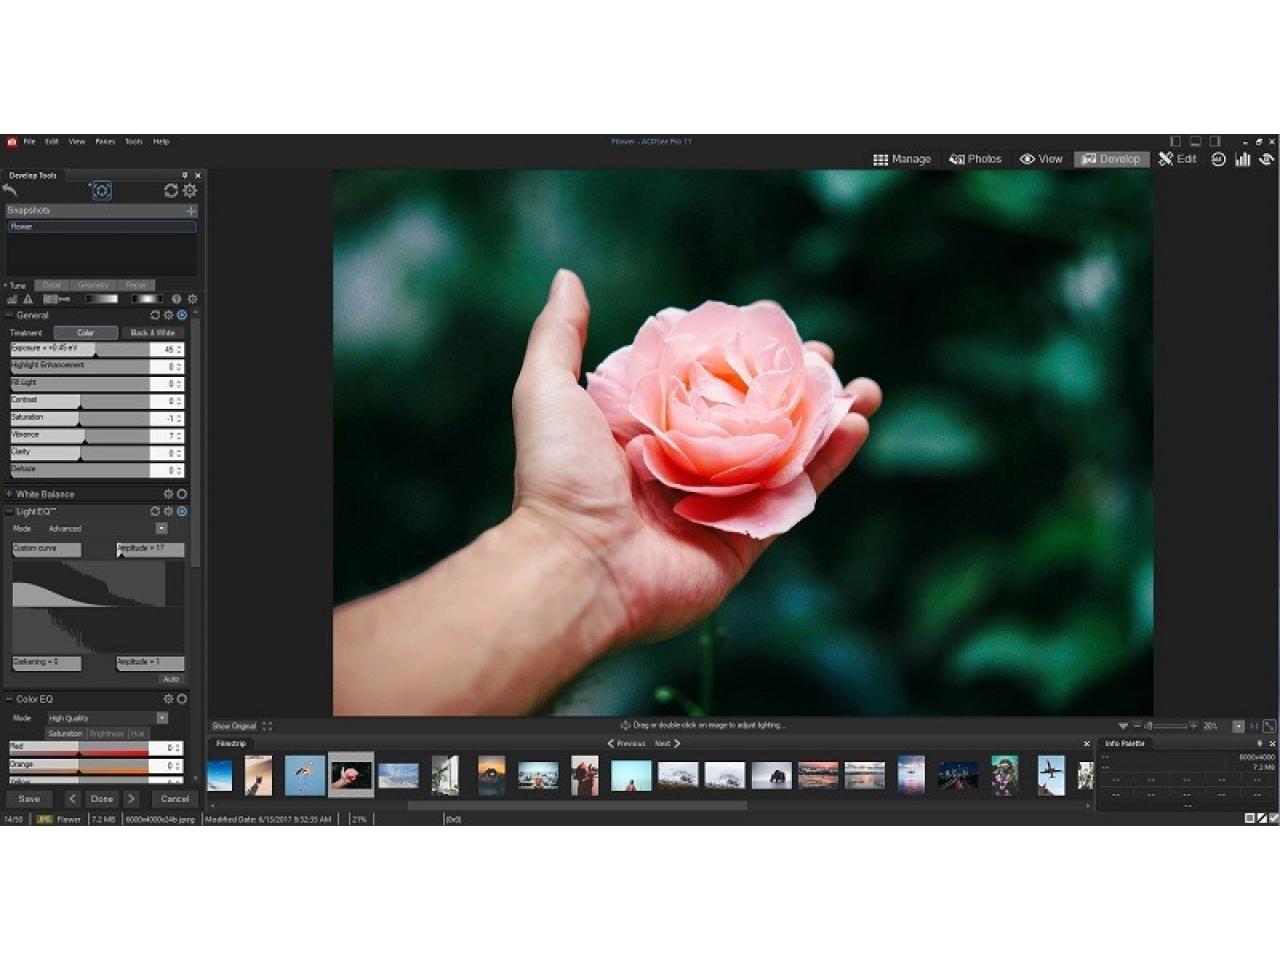1280x960 pixels.
Task: Switch to the Detail tab
Action: (x=52, y=285)
